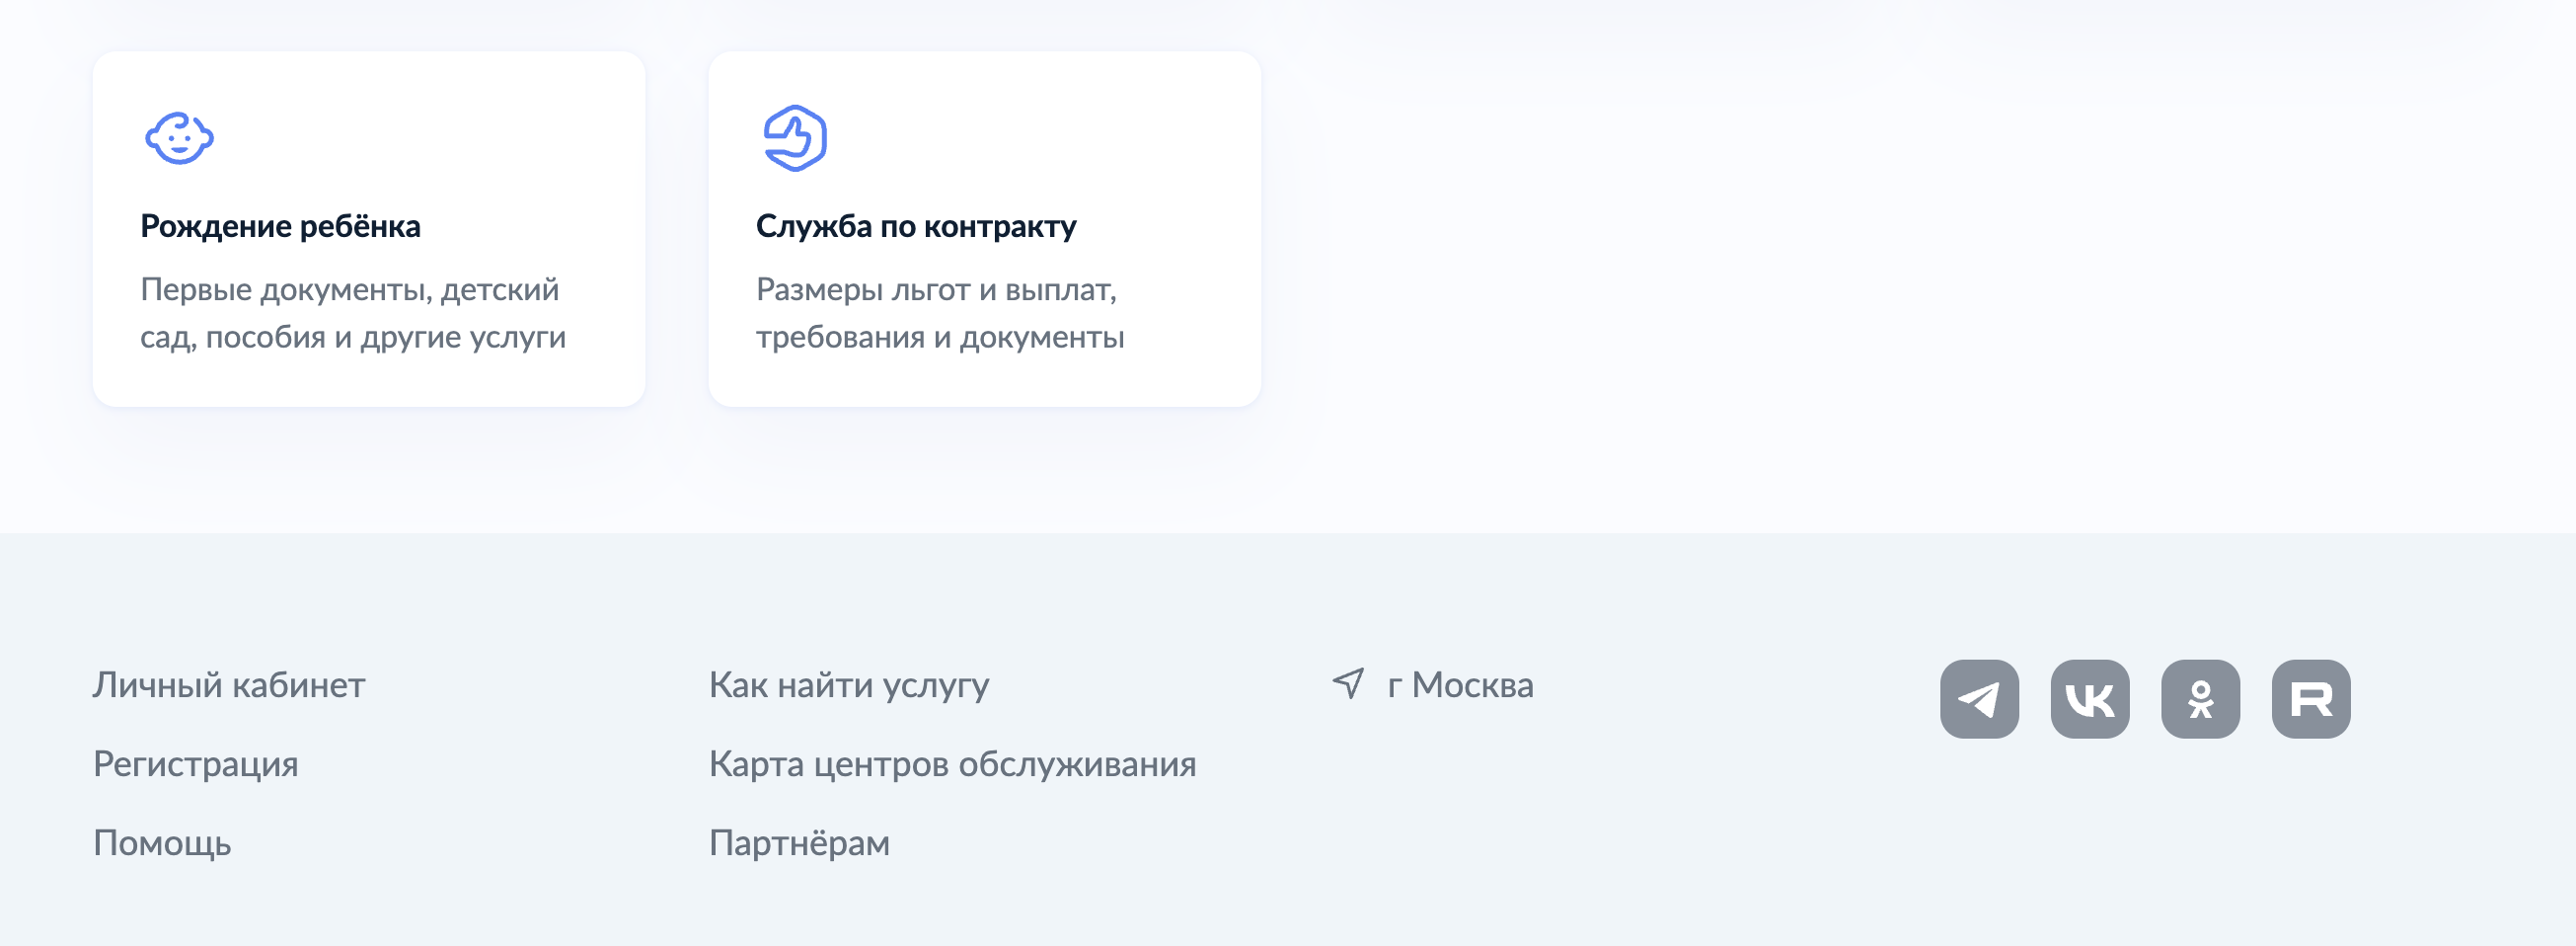Open the Служба по контракту card title

point(916,226)
